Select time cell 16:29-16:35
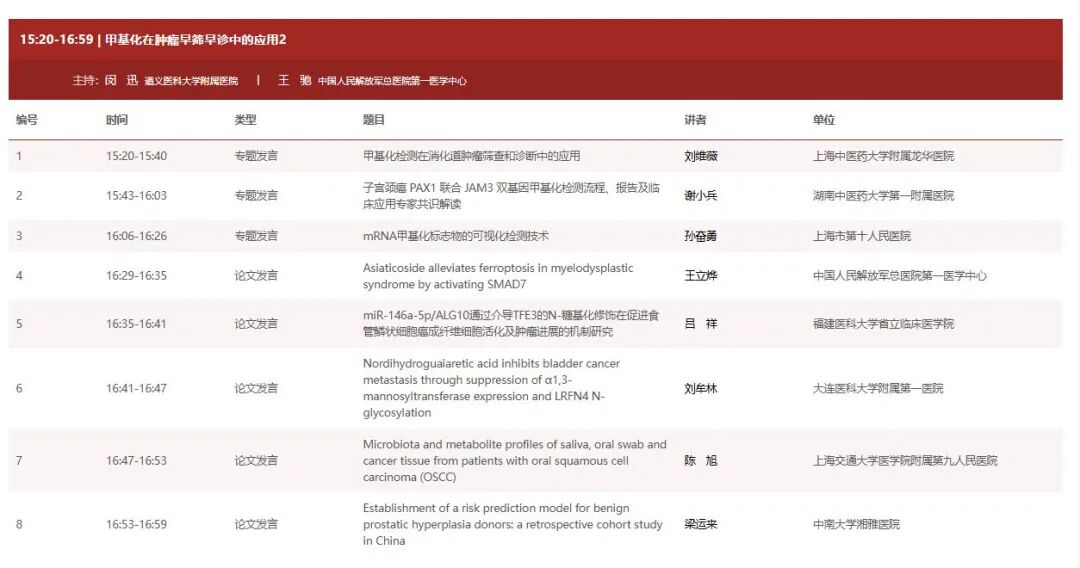 tap(136, 275)
